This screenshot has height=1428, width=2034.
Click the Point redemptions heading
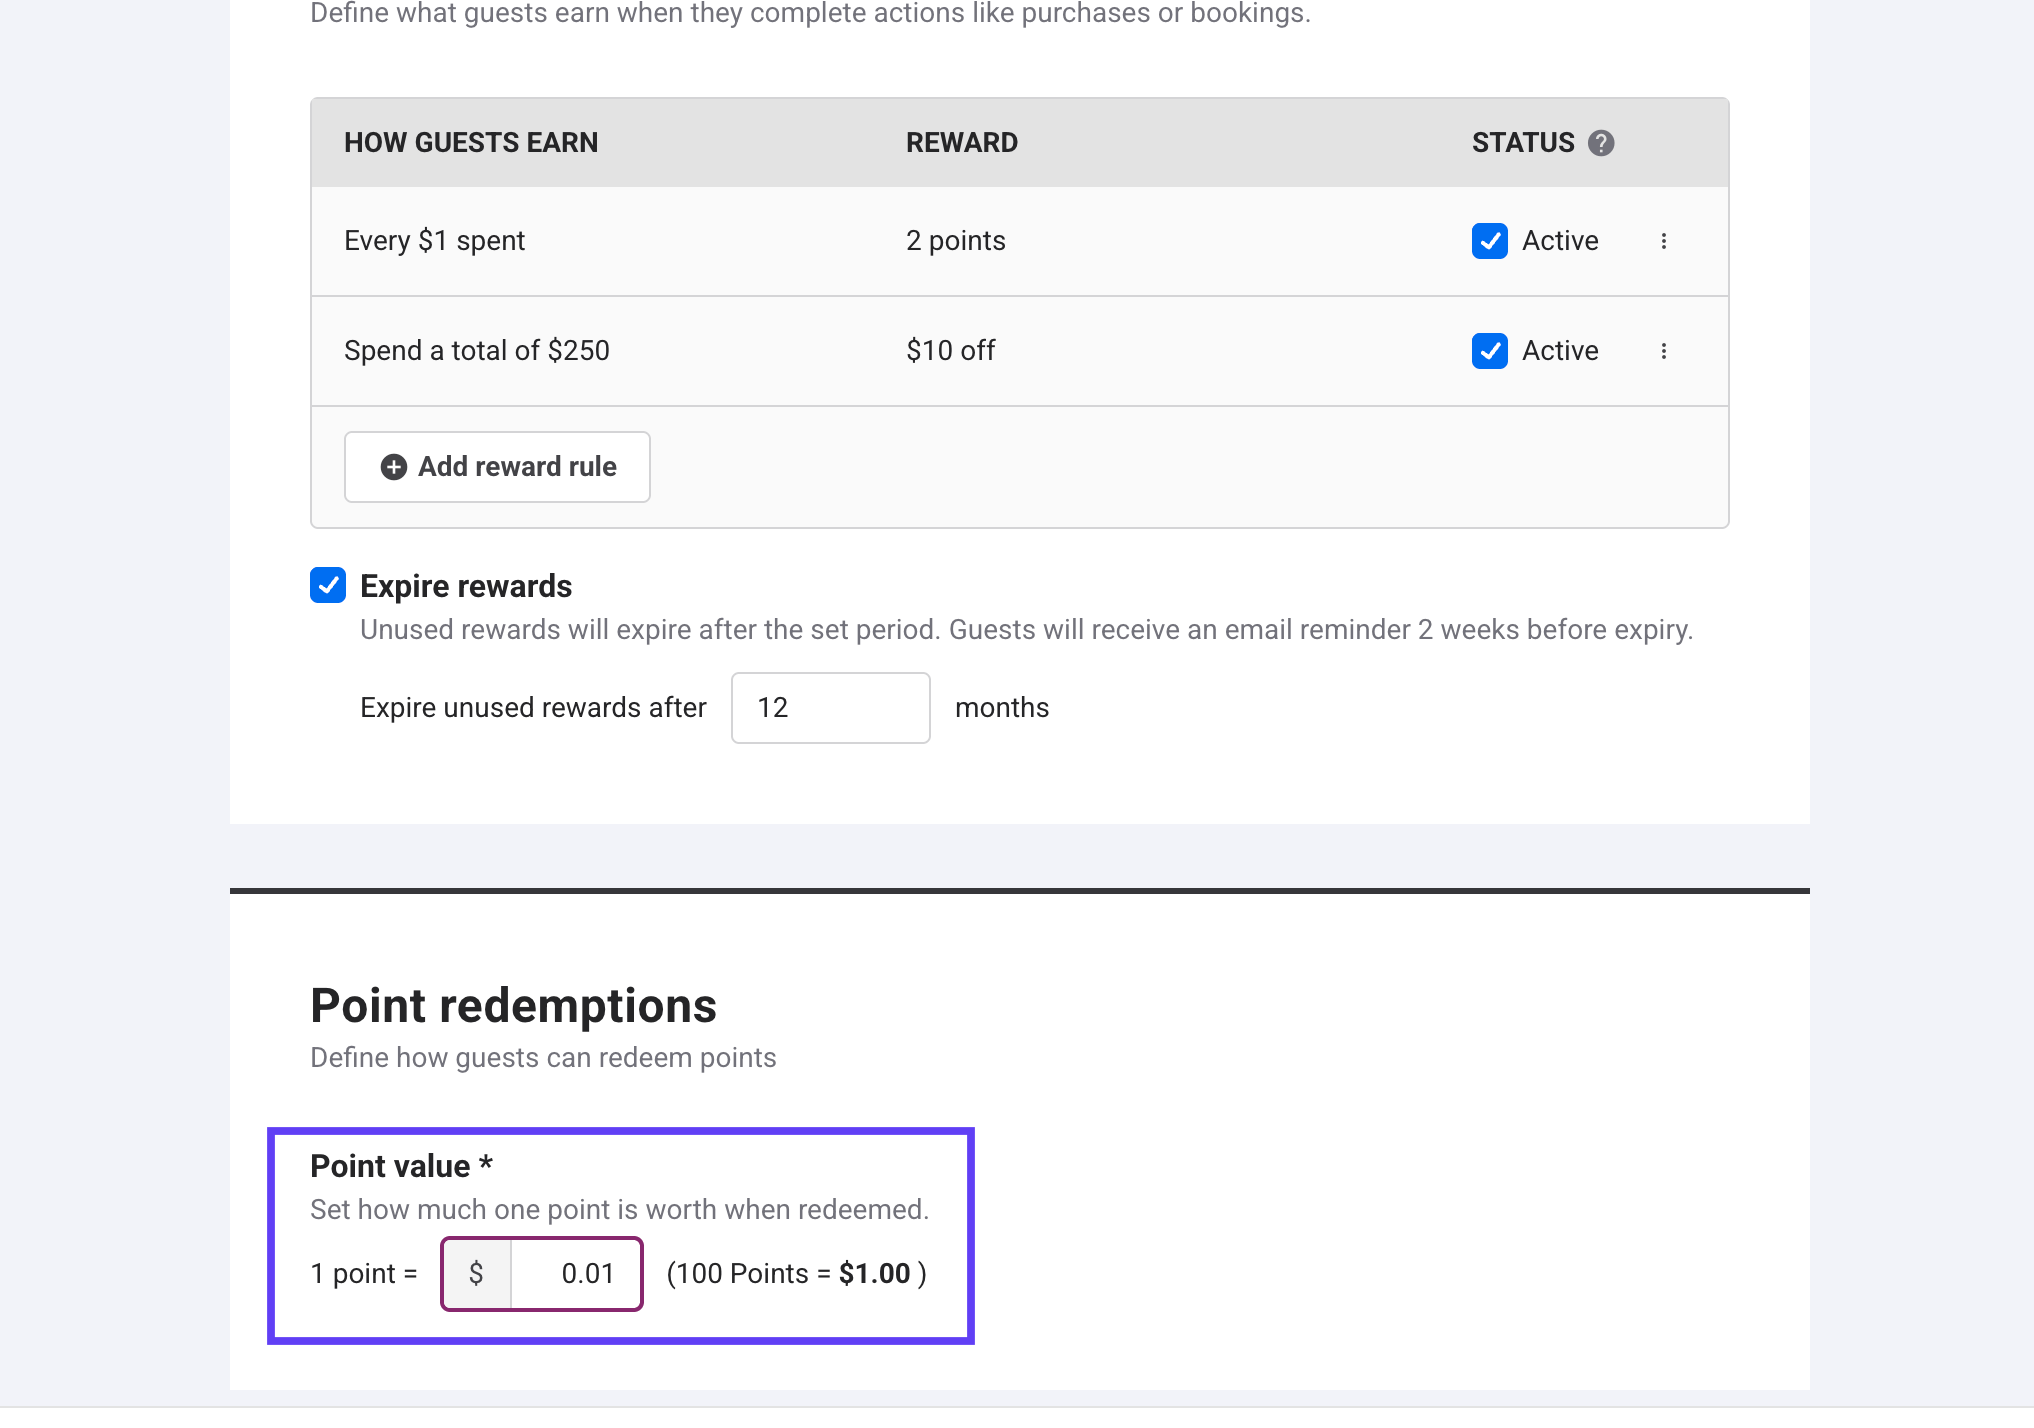(x=513, y=1006)
